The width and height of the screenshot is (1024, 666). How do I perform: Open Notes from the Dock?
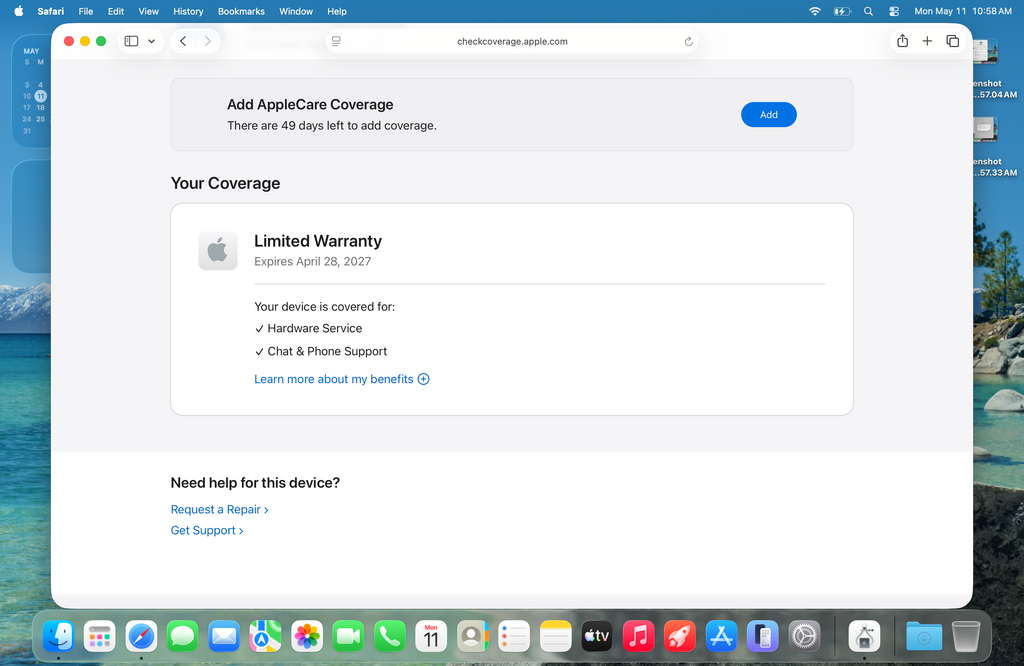[556, 636]
